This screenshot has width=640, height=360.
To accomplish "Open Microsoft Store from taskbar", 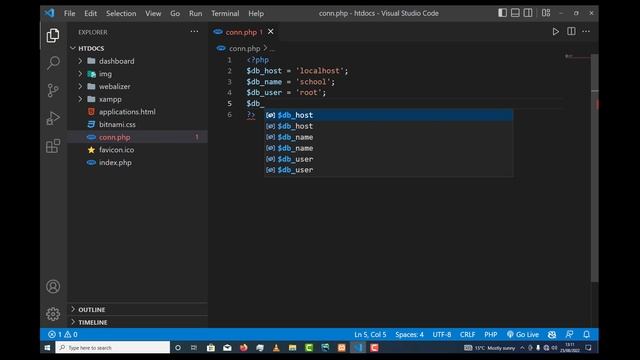I will tap(211, 347).
